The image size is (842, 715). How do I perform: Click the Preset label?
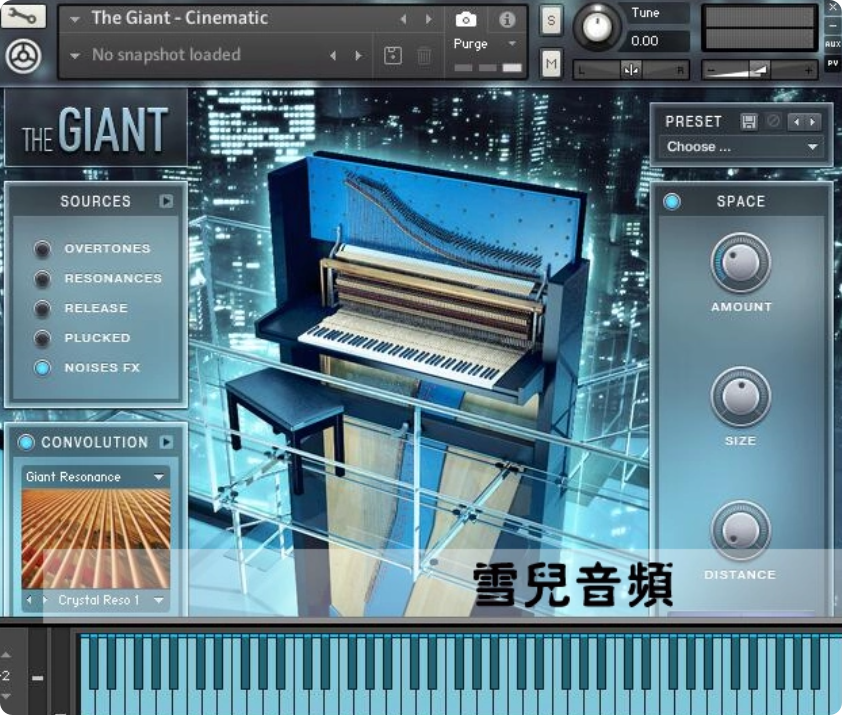tap(693, 122)
